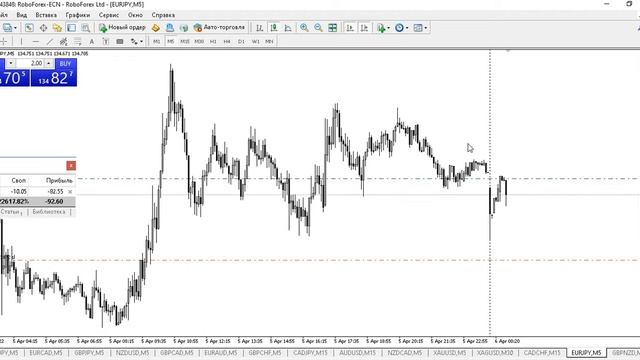
Task: Switch to line chart display
Action: [288, 28]
